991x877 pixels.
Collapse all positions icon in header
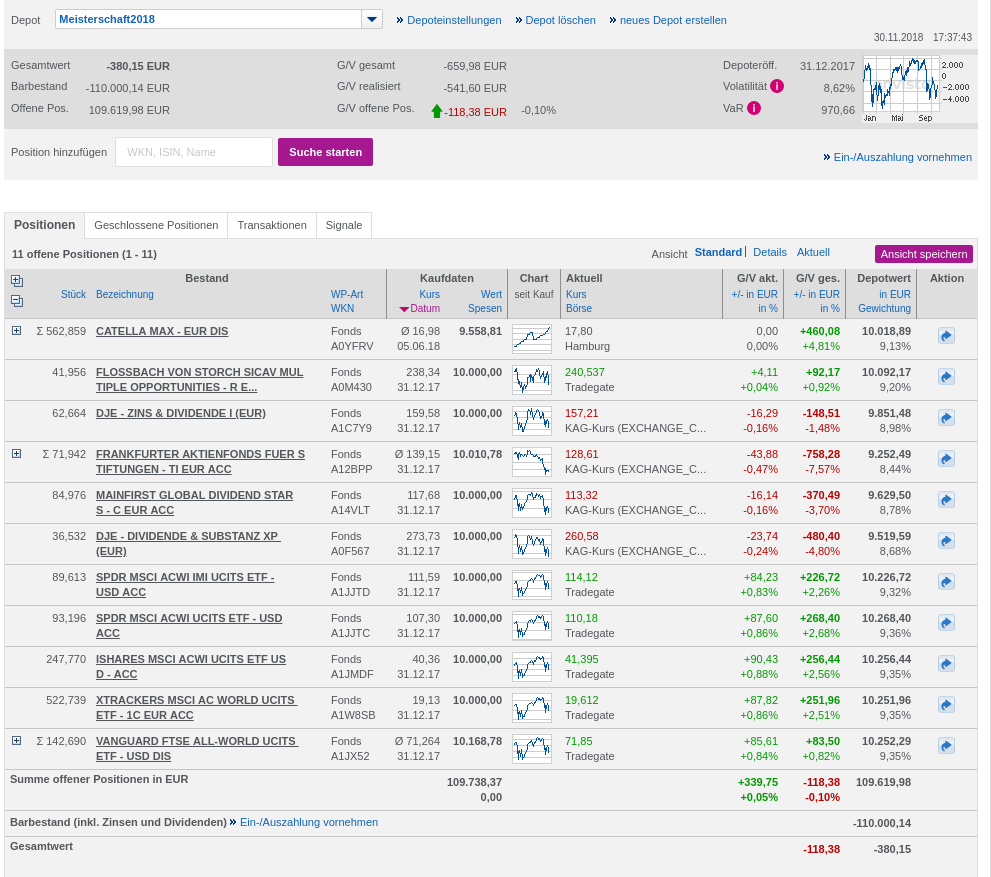(17, 300)
